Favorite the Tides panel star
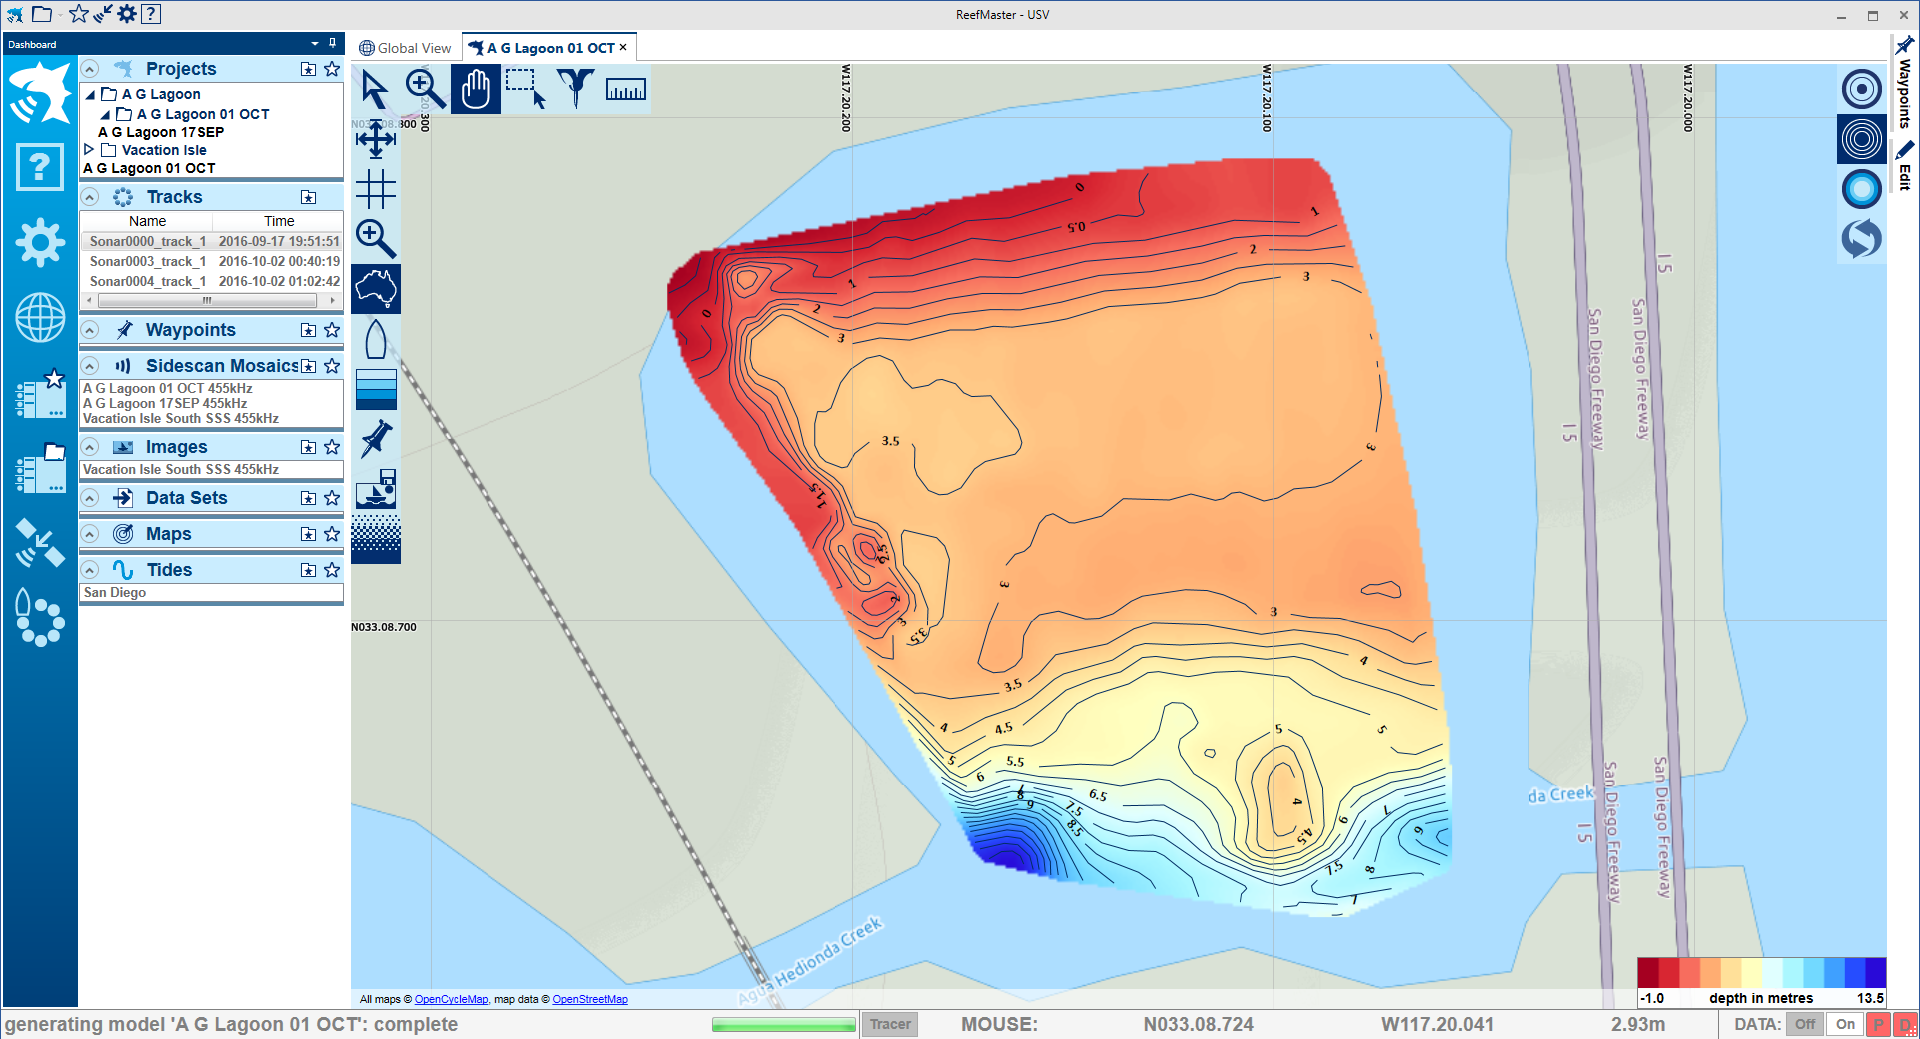This screenshot has width=1920, height=1039. click(332, 570)
